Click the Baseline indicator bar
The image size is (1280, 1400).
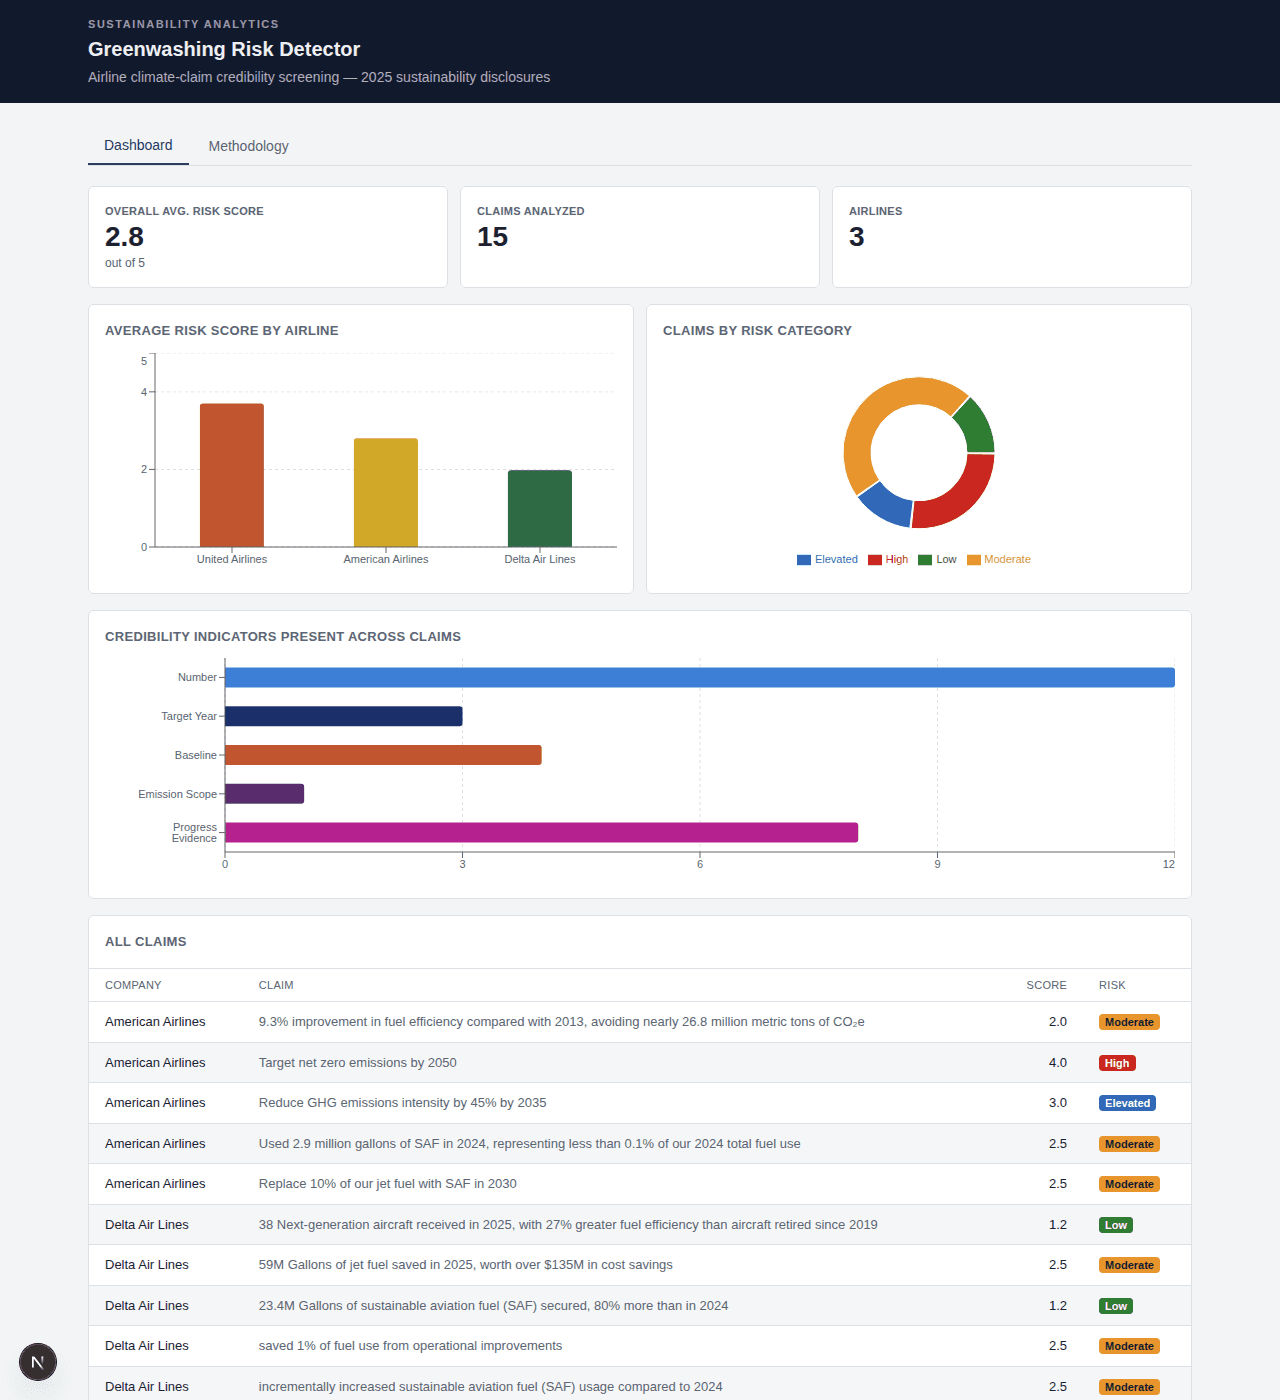tap(383, 755)
